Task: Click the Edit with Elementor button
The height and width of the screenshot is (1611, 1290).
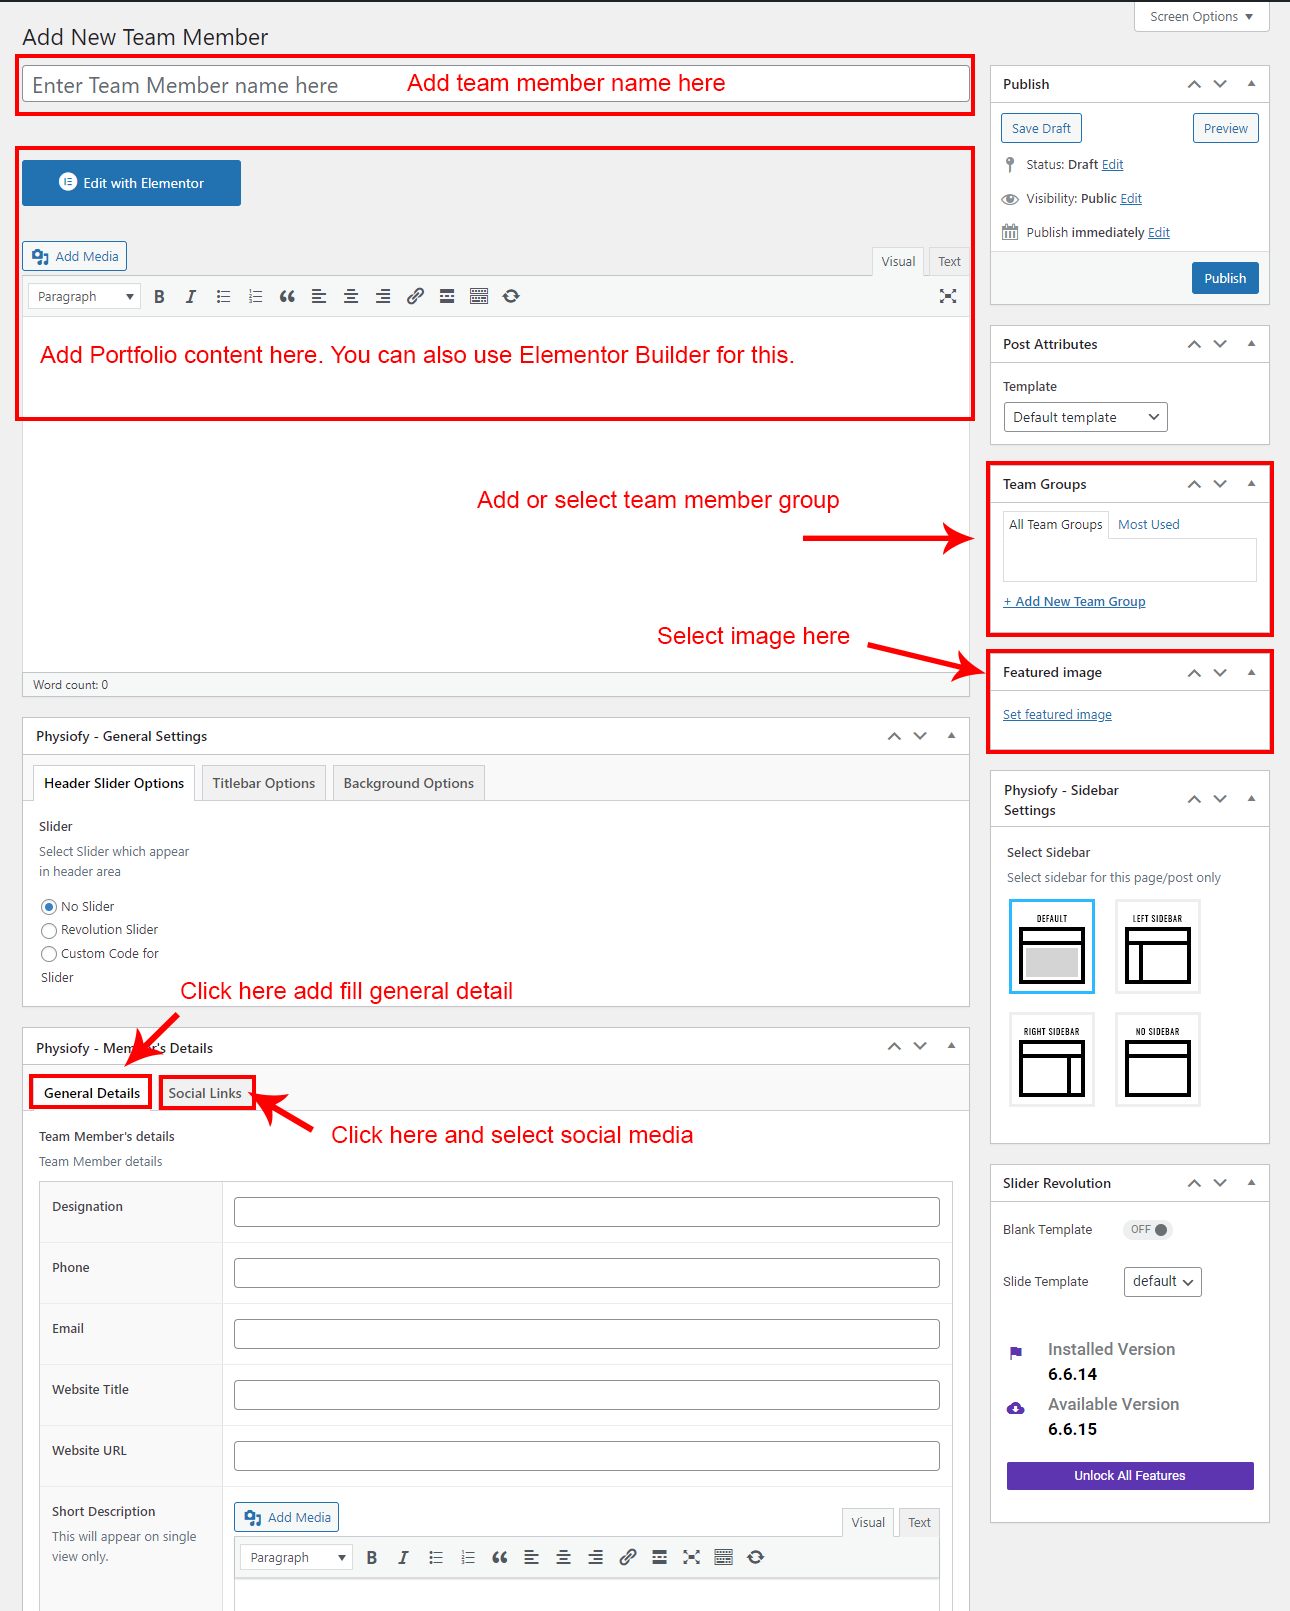Action: pyautogui.click(x=131, y=183)
